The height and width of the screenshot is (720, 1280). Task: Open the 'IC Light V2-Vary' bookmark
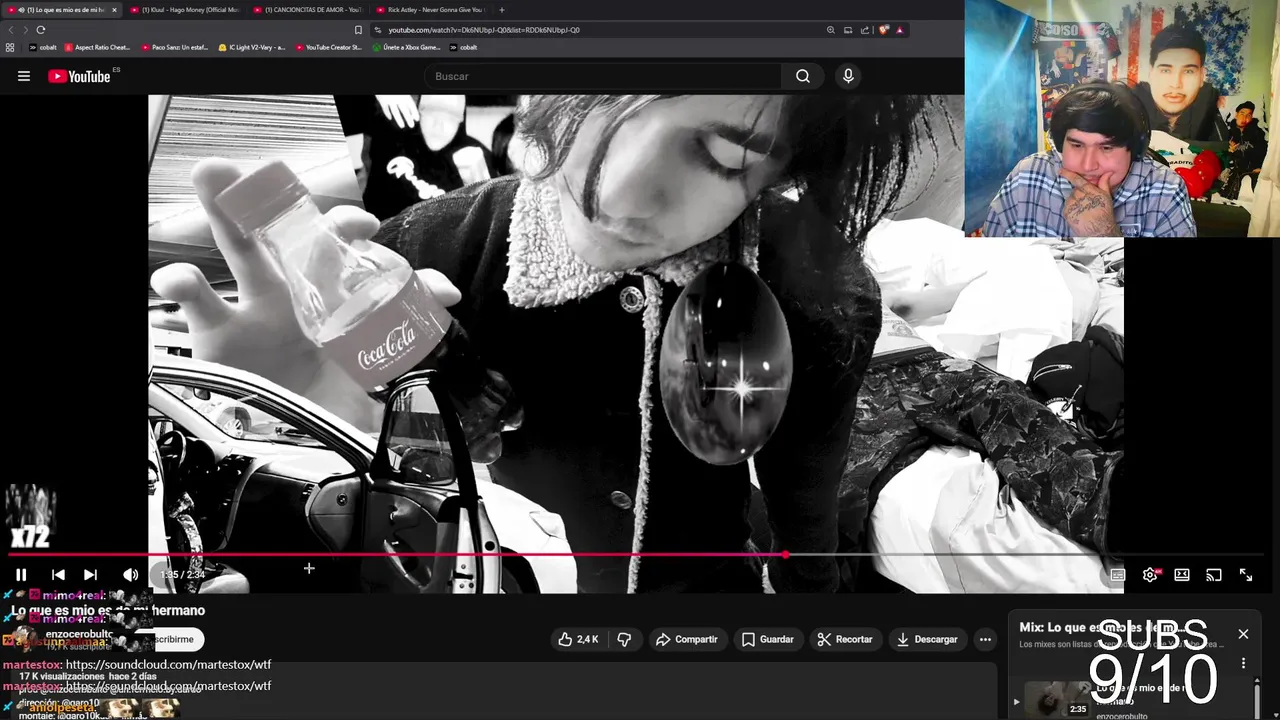(252, 47)
